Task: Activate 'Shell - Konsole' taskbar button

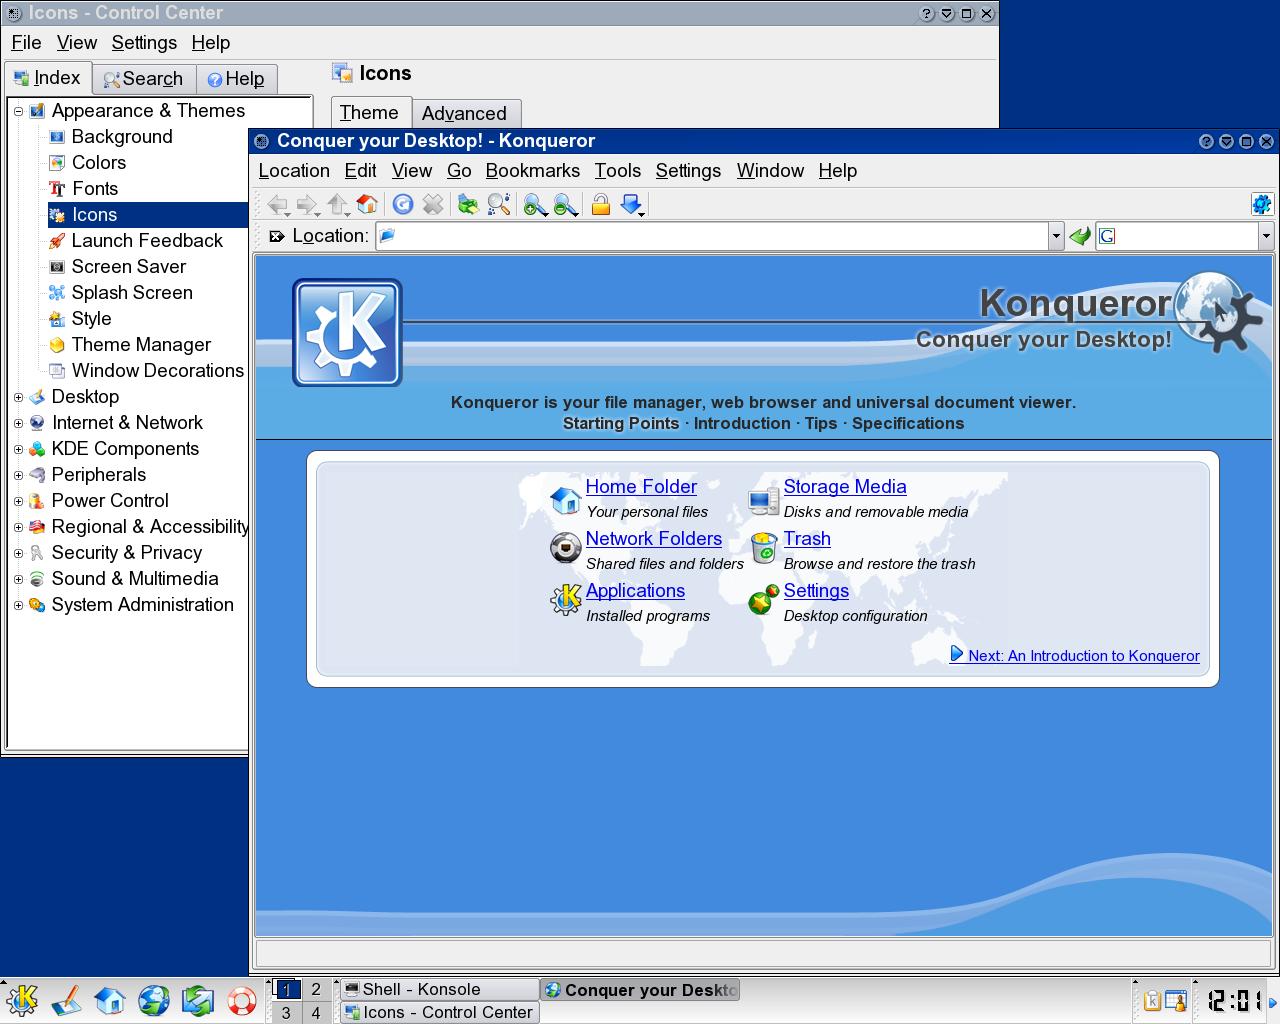Action: 440,989
